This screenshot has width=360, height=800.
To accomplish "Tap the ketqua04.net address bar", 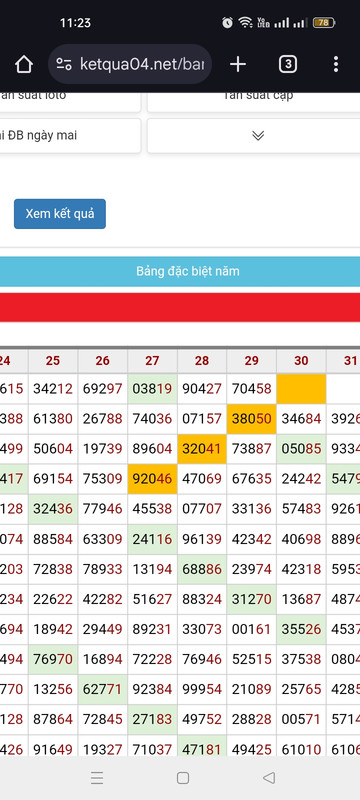I will point(130,64).
